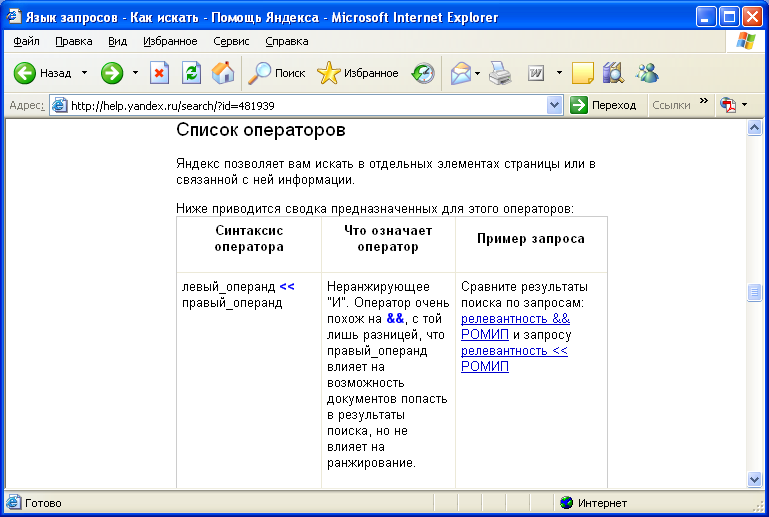Click the IE icon in the title bar
This screenshot has width=769, height=517.
[x=14, y=17]
